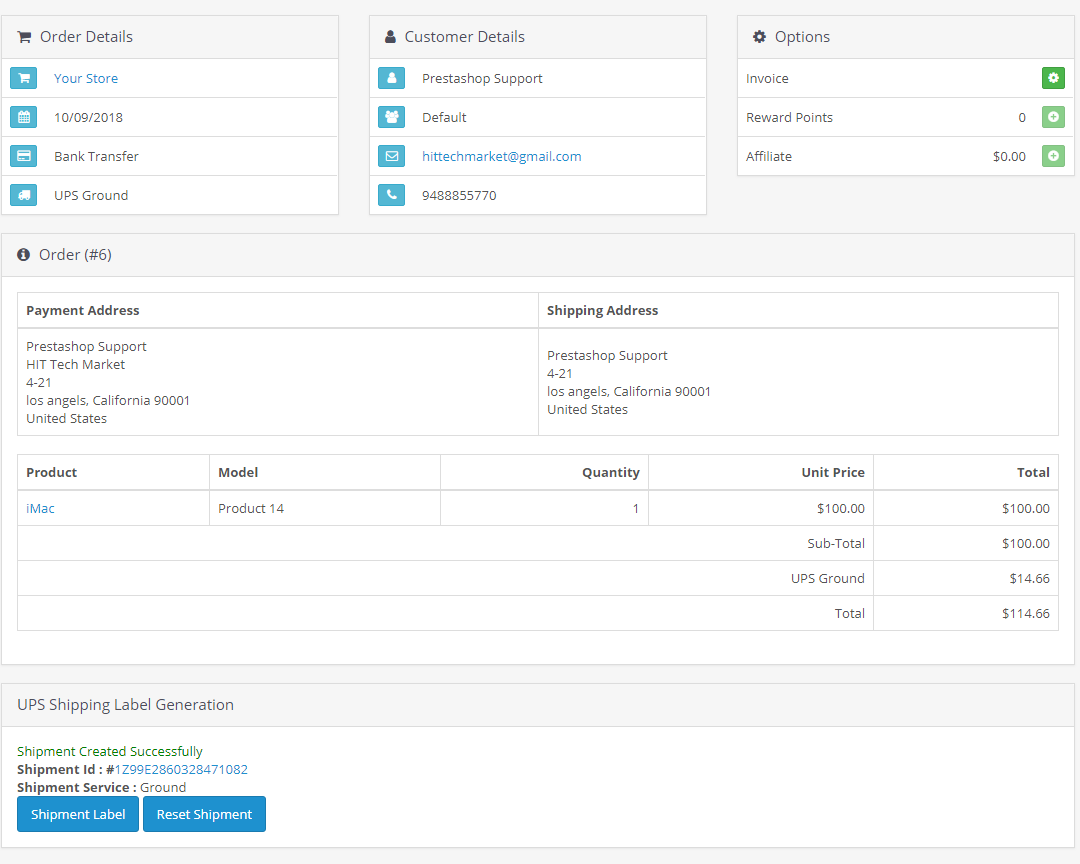Select the Shipment Created Successfully message
Viewport: 1080px width, 864px height.
110,752
